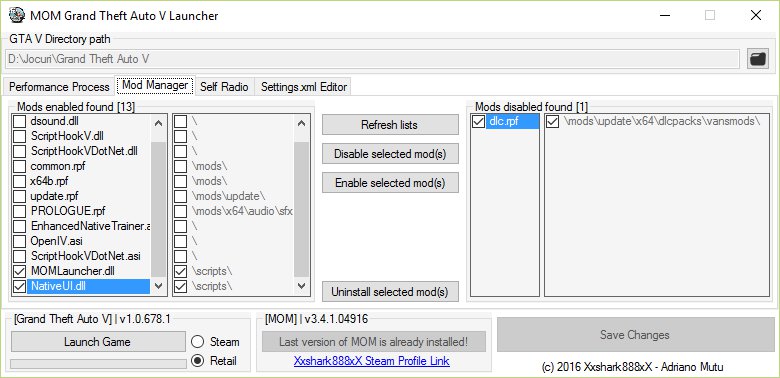Uncheck the MOMLauncher.dll checkbox
Viewport: 780px width, 378px height.
tap(19, 272)
